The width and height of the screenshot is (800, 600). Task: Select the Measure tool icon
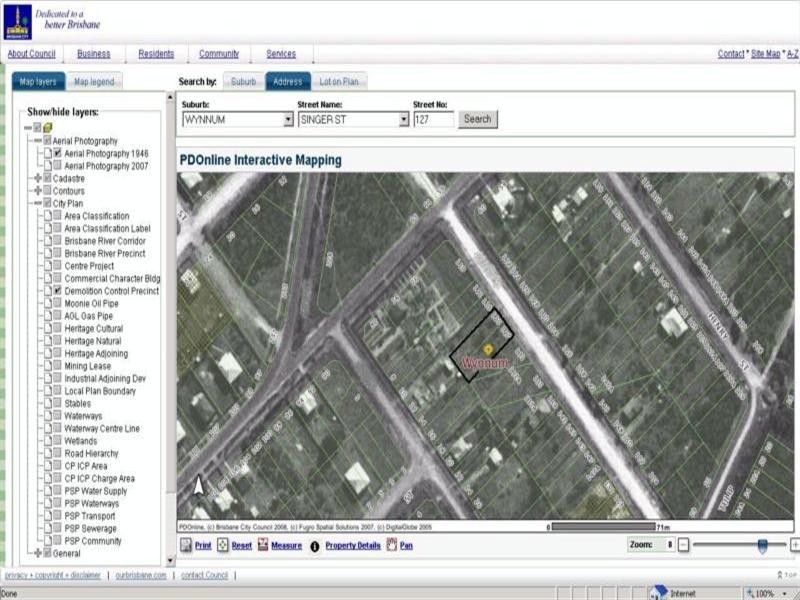point(263,546)
